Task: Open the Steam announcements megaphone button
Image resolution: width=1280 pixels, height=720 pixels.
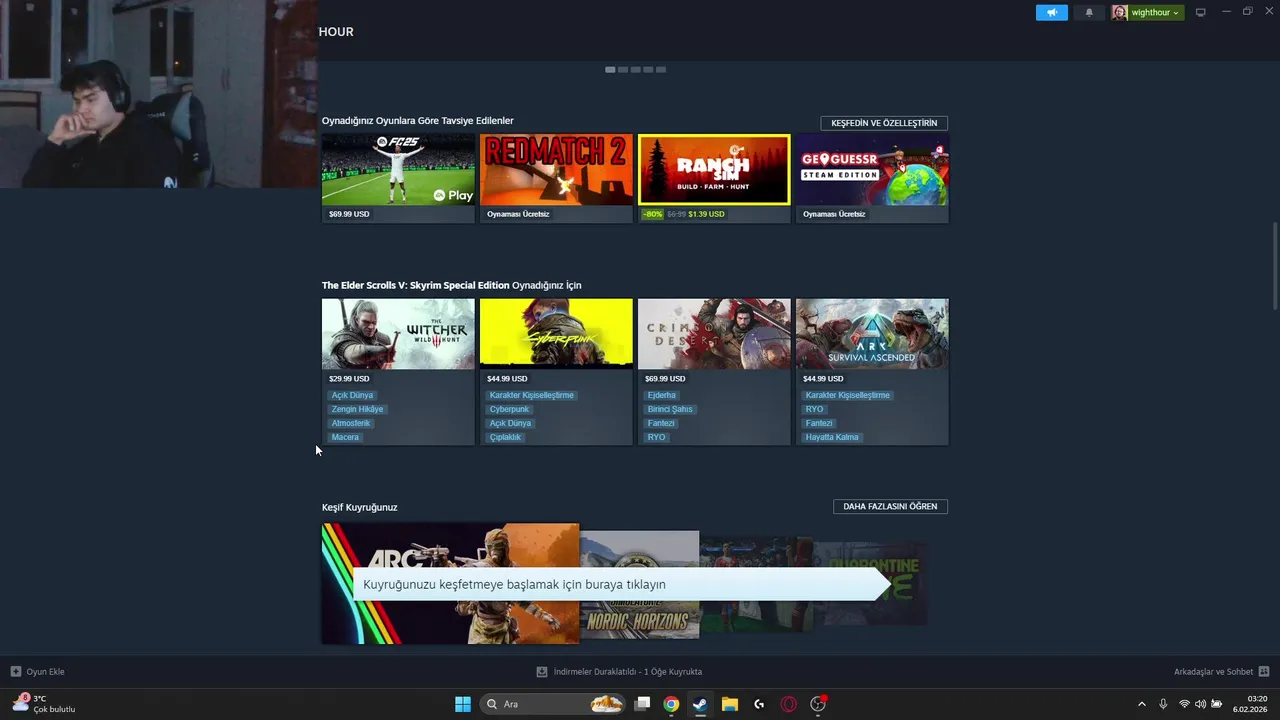Action: [x=1051, y=12]
